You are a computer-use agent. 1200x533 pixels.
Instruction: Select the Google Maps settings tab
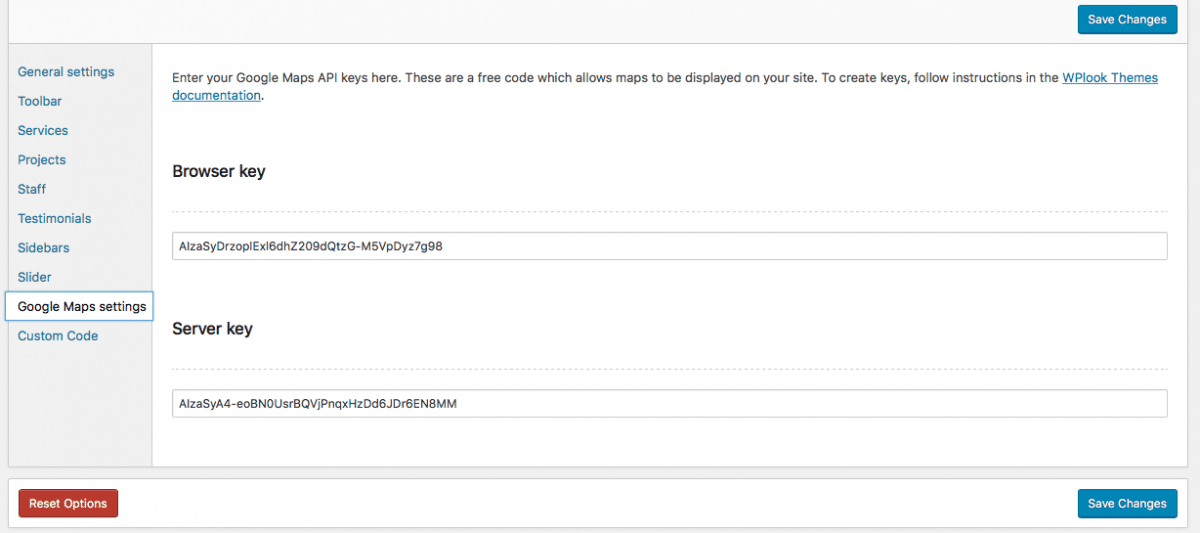coord(81,307)
